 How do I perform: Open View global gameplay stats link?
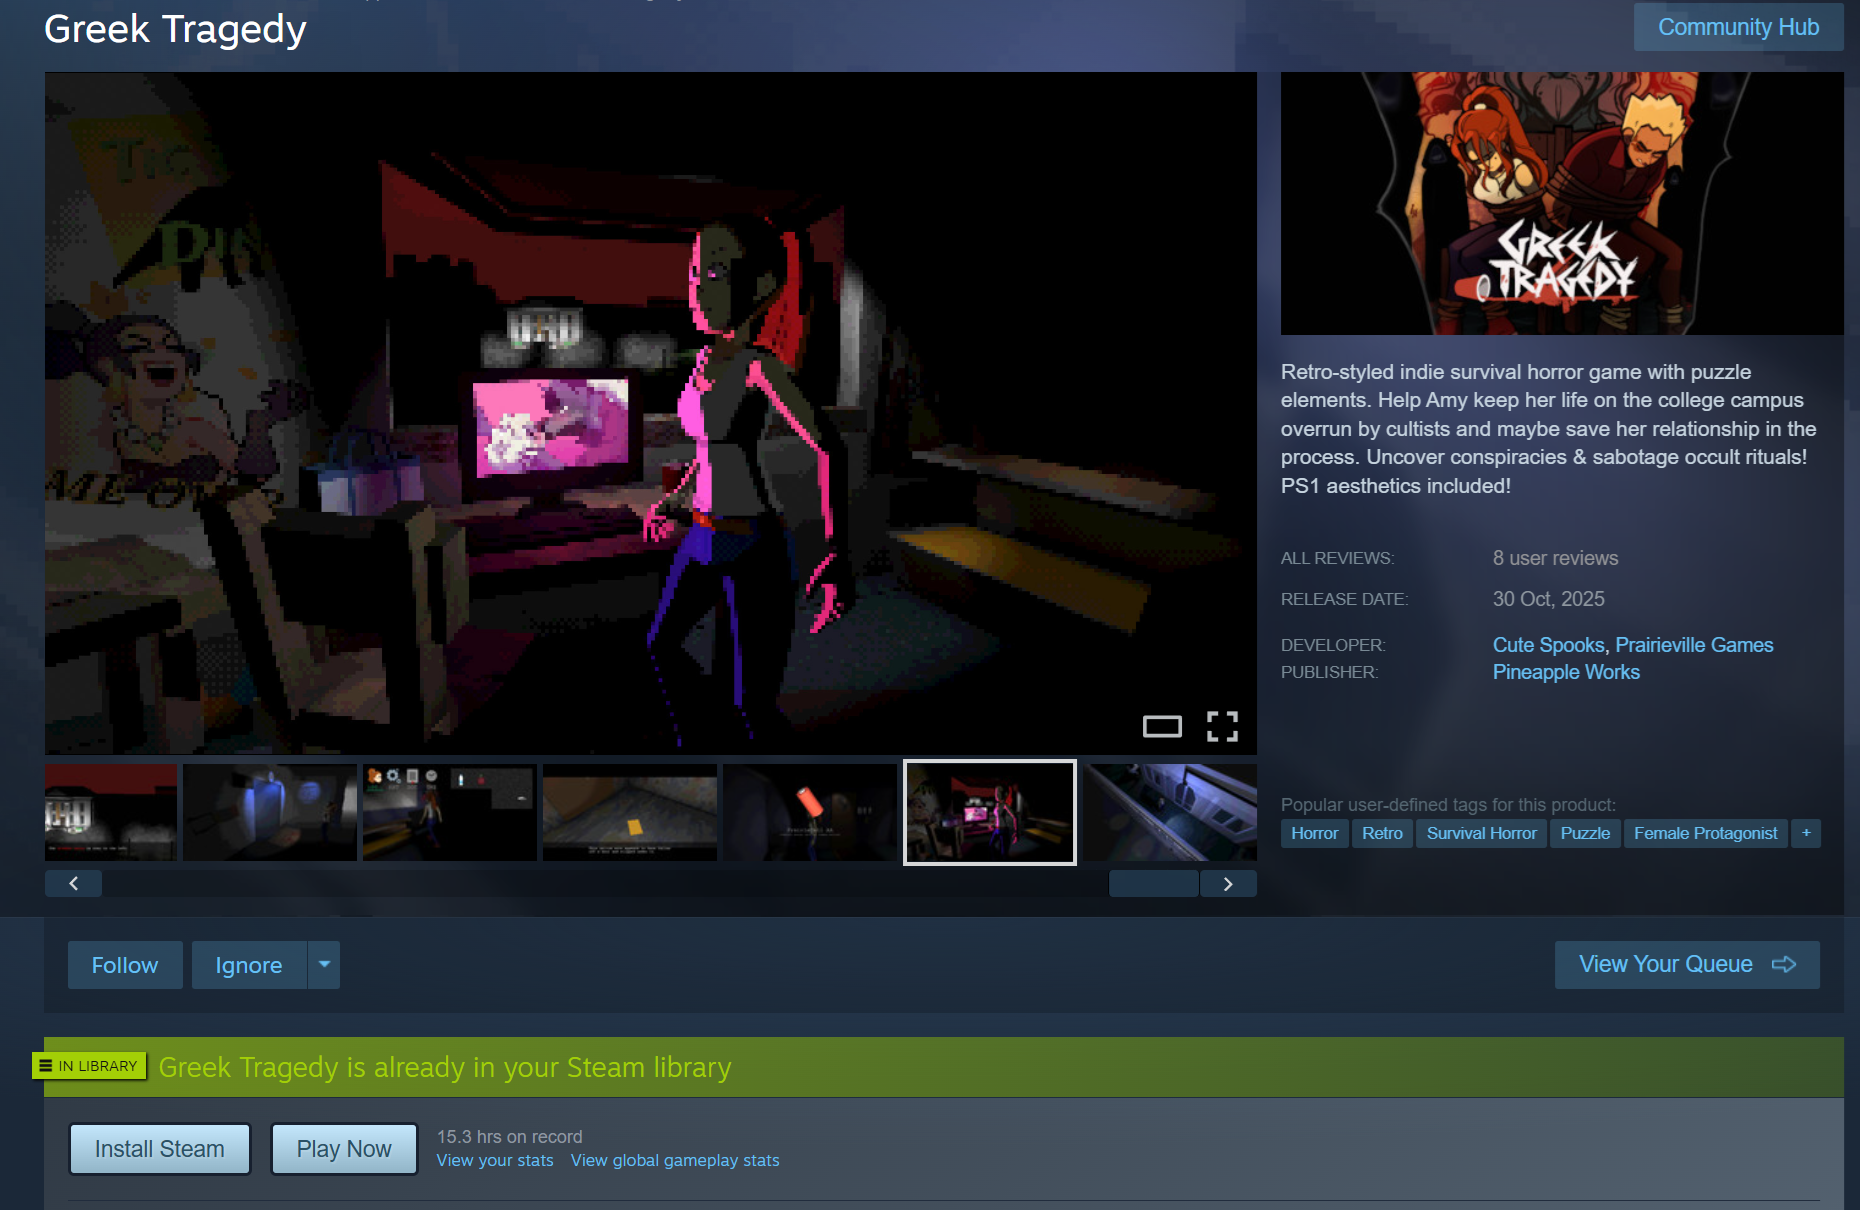coord(675,1161)
